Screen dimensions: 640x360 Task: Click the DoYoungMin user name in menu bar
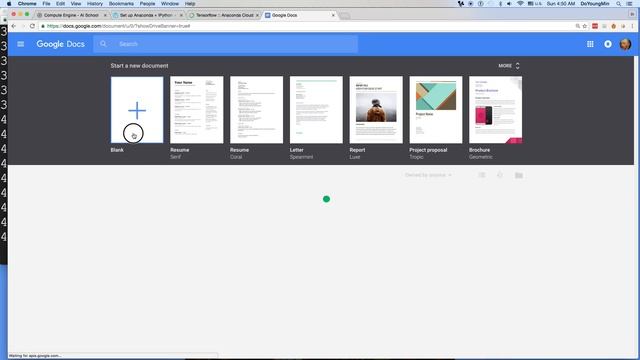[x=595, y=4]
